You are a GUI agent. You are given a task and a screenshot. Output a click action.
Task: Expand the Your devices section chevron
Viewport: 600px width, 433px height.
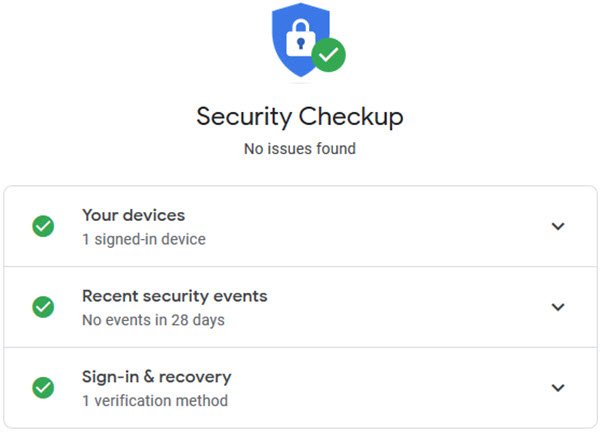[558, 226]
